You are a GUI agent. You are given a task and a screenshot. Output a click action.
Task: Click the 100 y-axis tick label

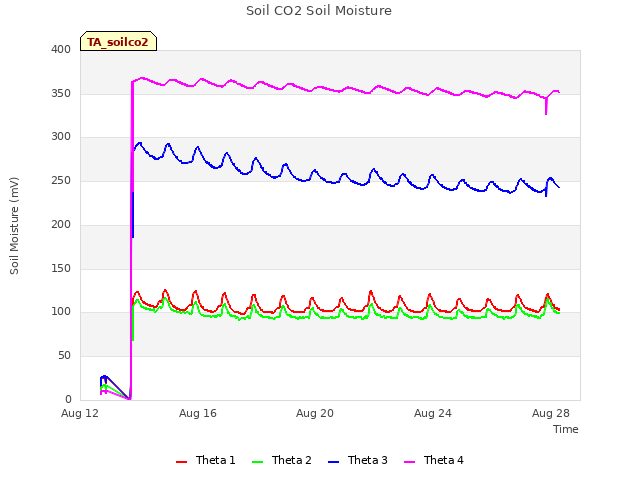[x=61, y=312]
